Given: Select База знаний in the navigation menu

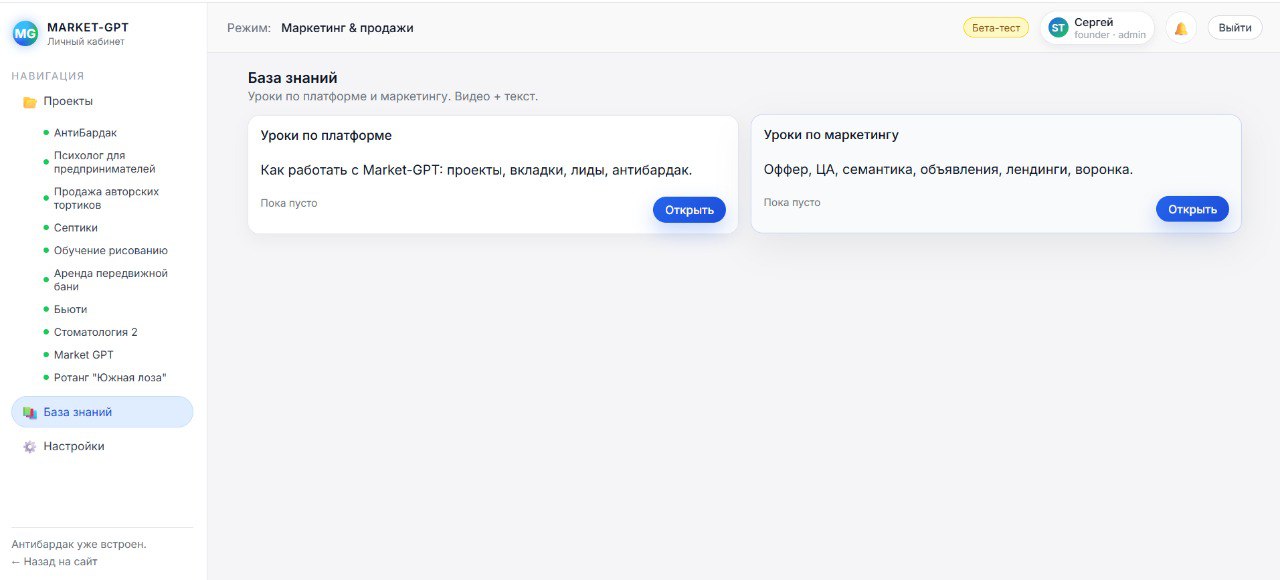Looking at the screenshot, I should click(77, 411).
